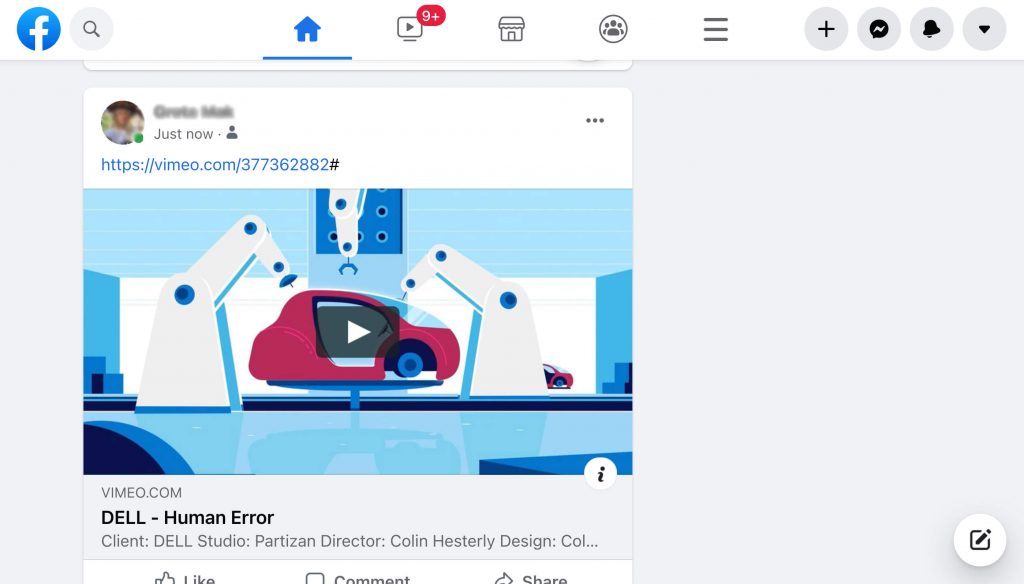Image resolution: width=1024 pixels, height=584 pixels.
Task: Click the blurred poster name
Action: 193,112
